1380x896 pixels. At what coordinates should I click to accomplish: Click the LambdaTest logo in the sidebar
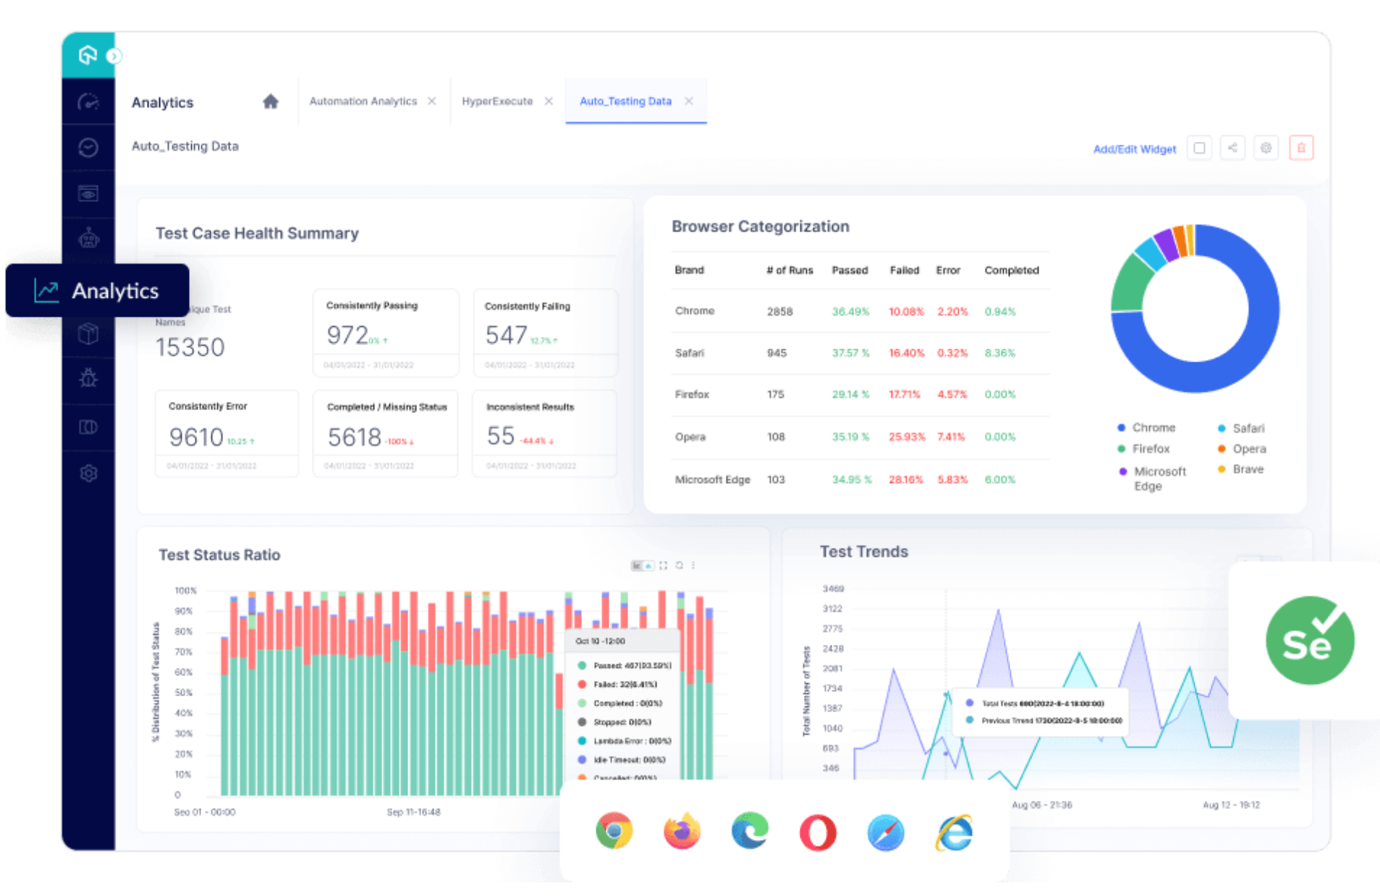(x=87, y=55)
